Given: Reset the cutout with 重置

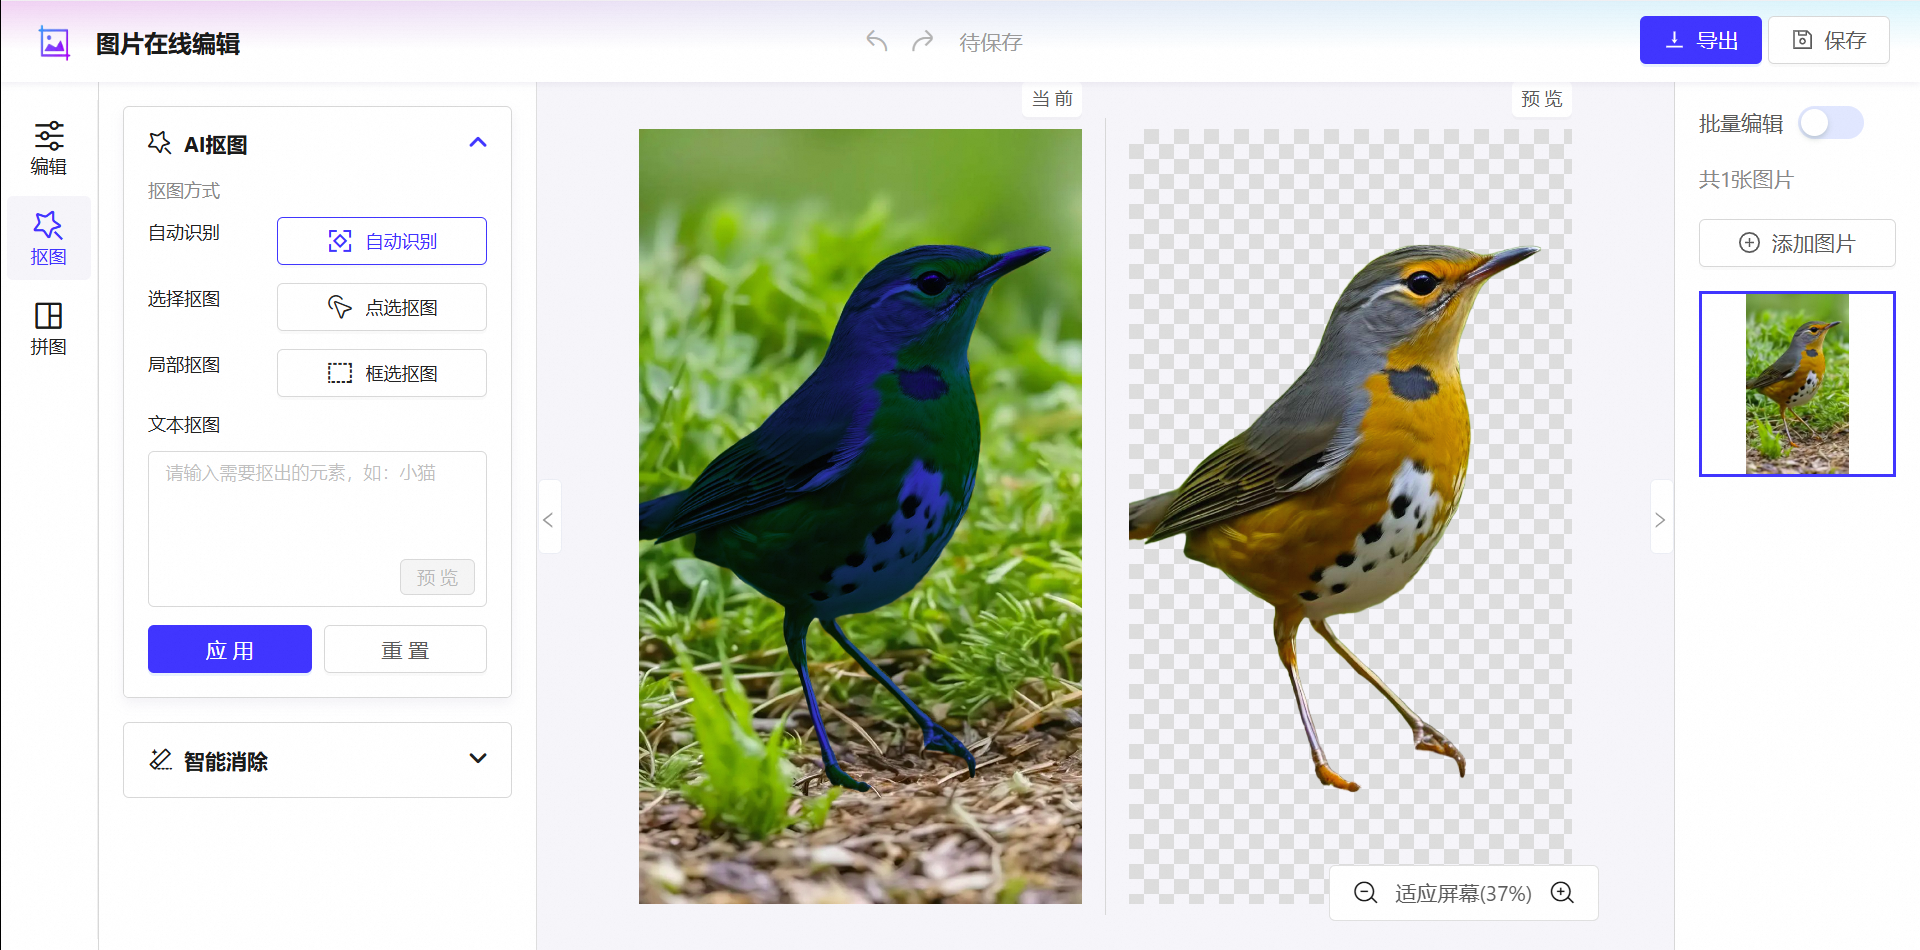Looking at the screenshot, I should 405,649.
